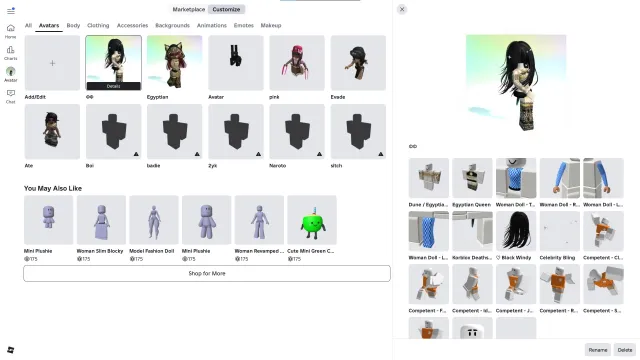Screen dimensions: 640x360
Task: Open the hamburger navigation menu
Action: click(x=11, y=11)
